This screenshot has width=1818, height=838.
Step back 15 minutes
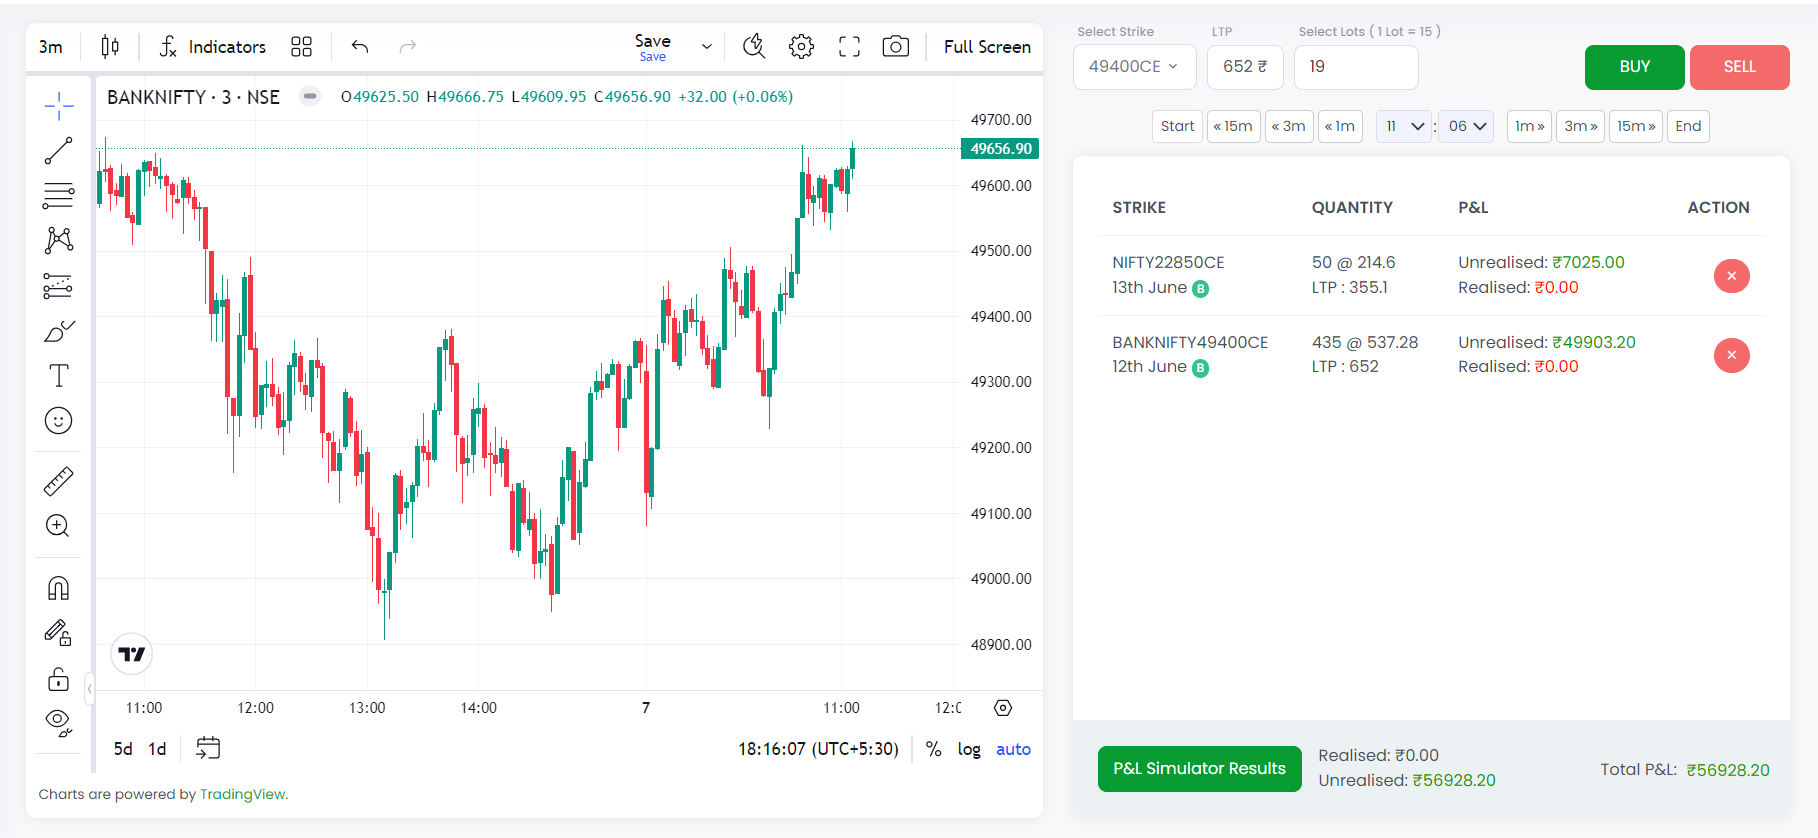(x=1233, y=126)
